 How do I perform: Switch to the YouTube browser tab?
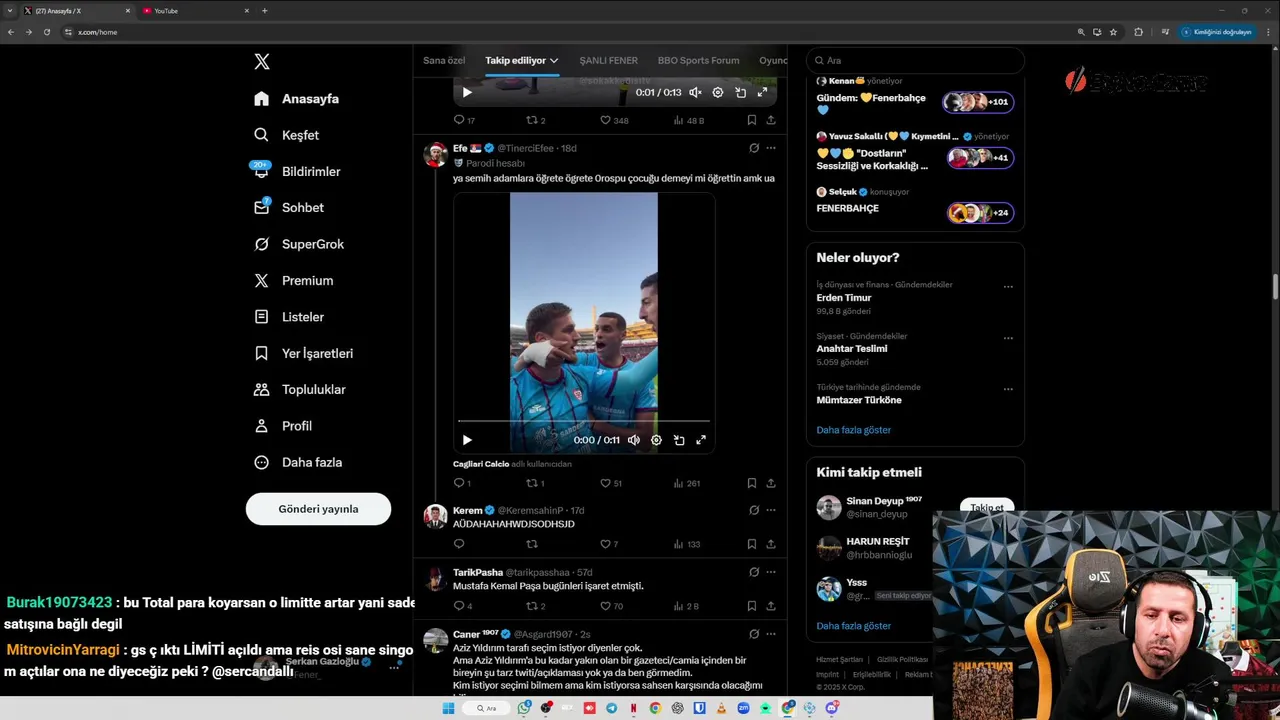coord(196,11)
